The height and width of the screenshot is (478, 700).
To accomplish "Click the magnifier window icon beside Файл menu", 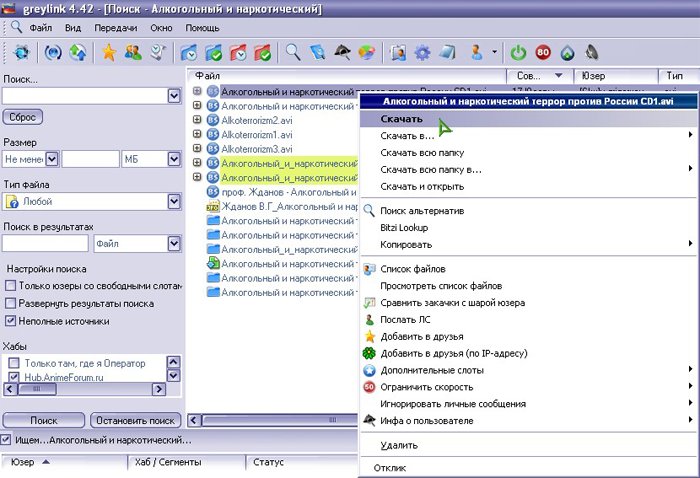I will (x=16, y=27).
